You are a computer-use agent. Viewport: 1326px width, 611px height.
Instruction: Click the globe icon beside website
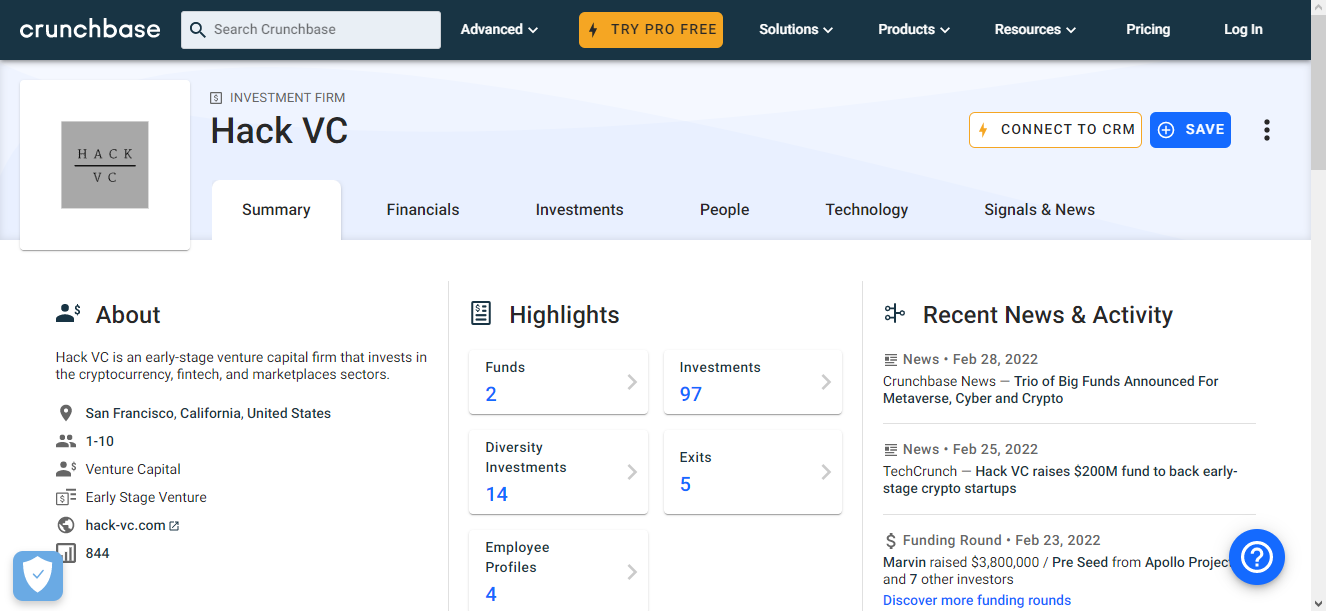click(x=66, y=525)
